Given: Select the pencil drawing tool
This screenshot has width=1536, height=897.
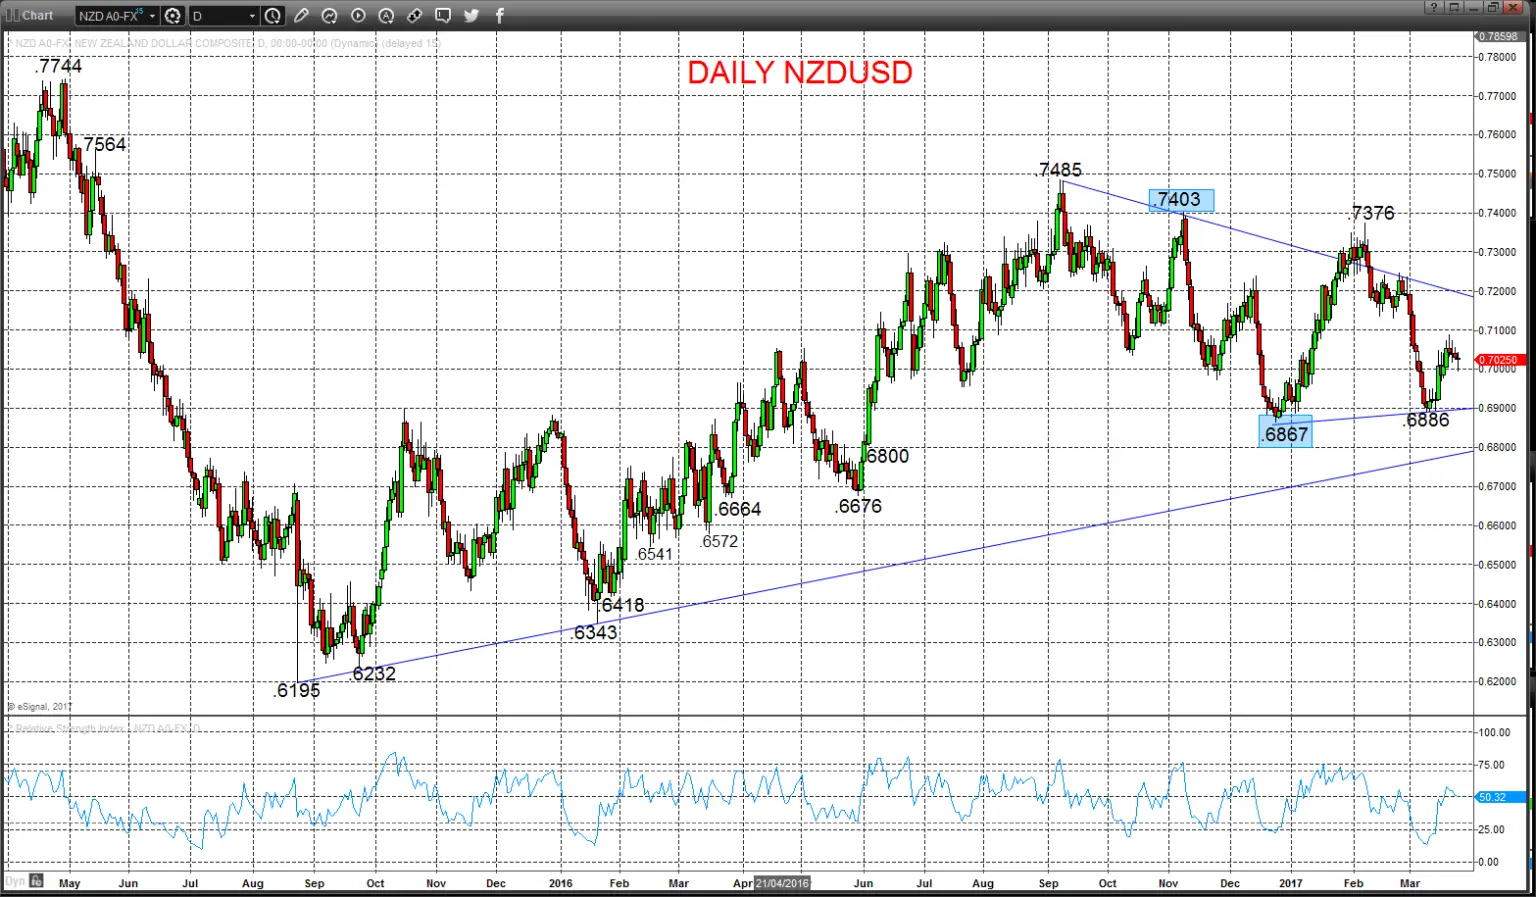Looking at the screenshot, I should pos(301,16).
